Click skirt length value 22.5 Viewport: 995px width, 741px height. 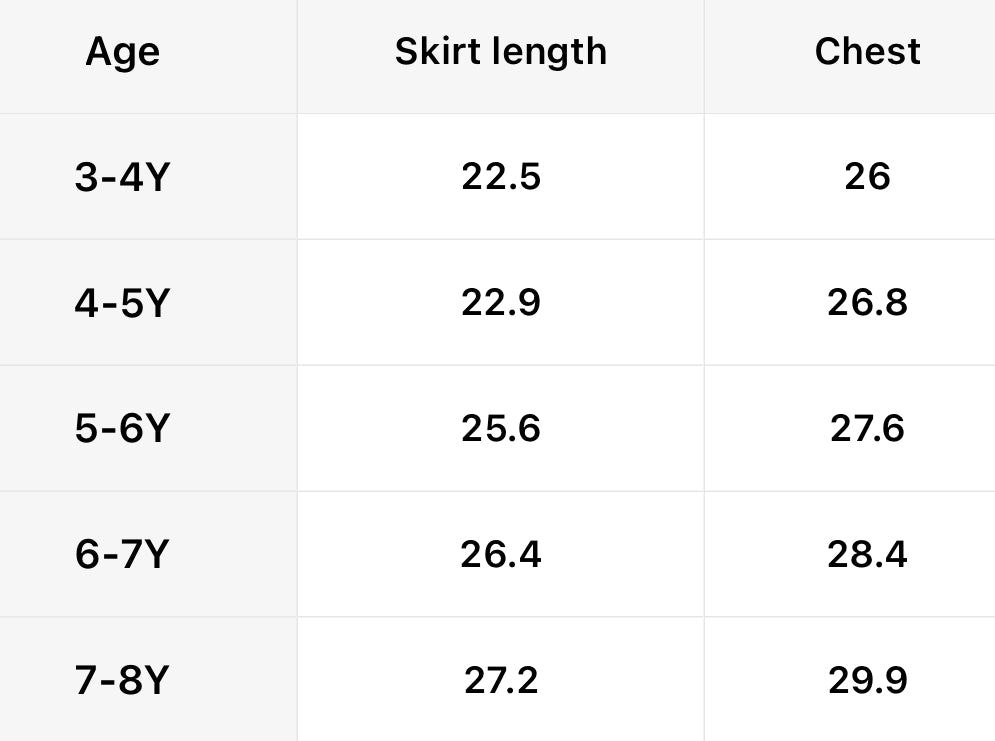[x=500, y=177]
